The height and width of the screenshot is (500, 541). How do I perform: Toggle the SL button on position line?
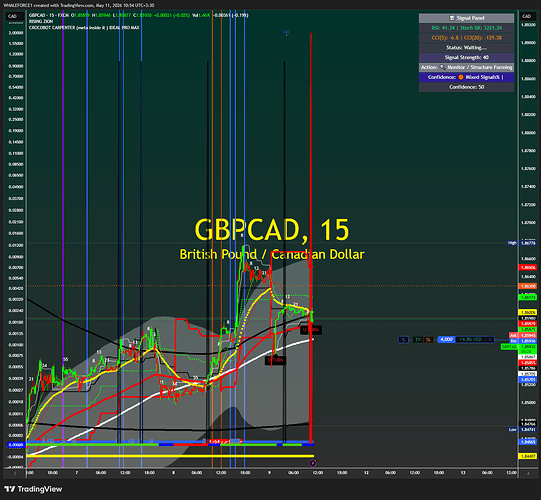(428, 340)
